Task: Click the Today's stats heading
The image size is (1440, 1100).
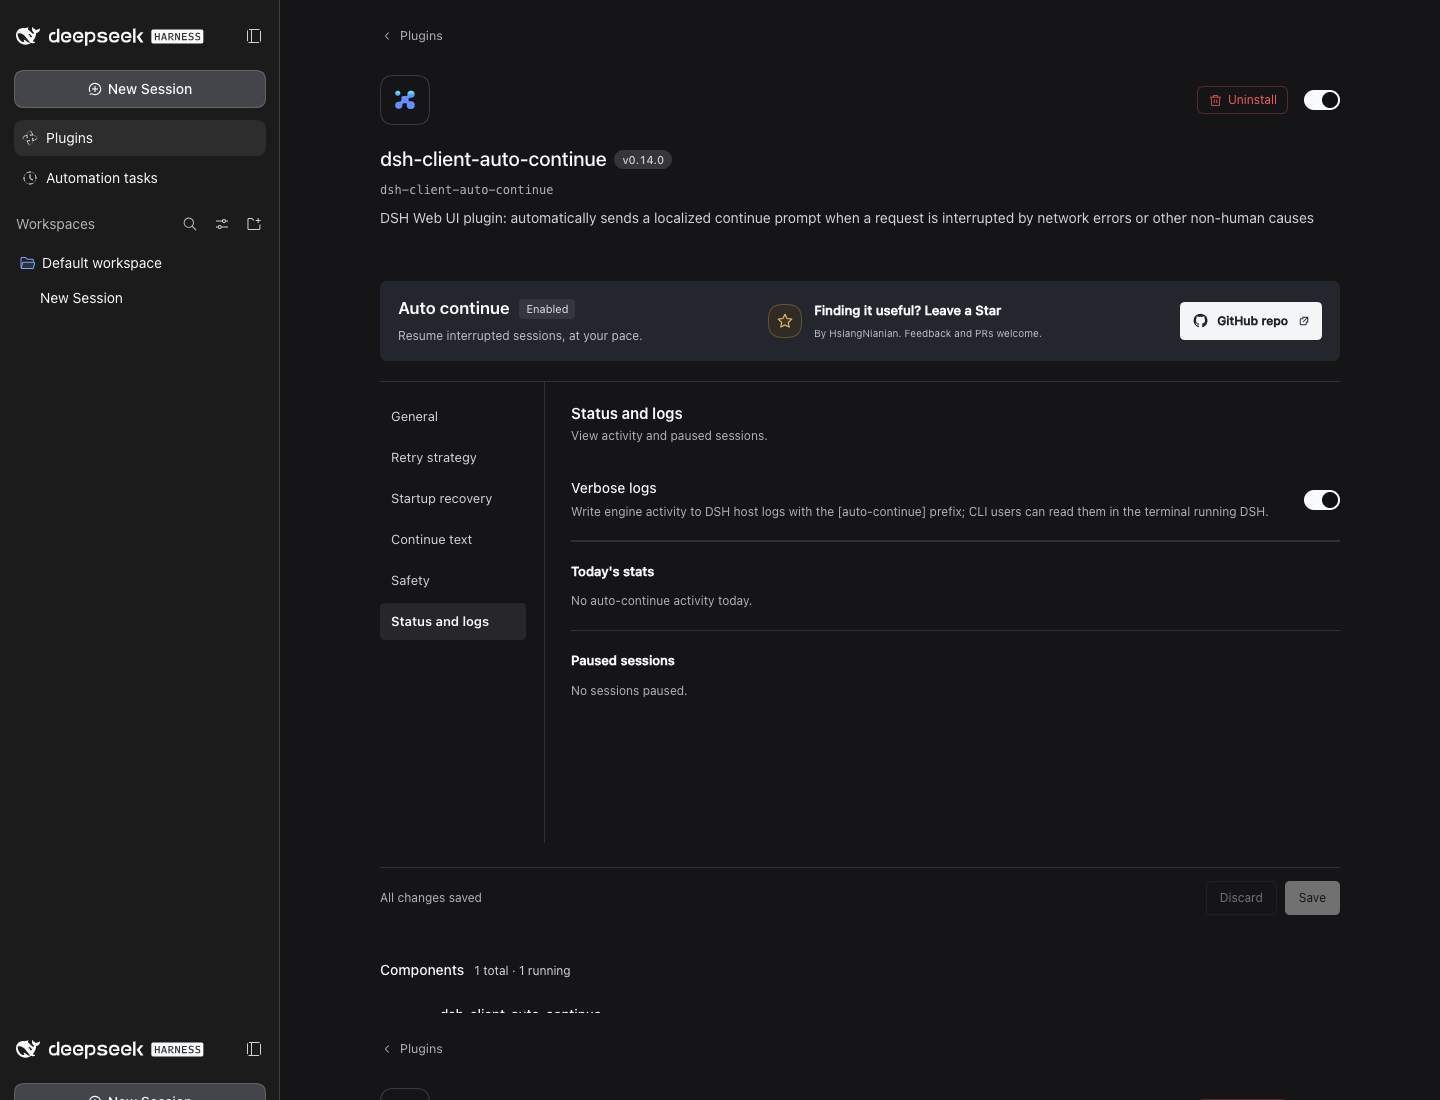Action: point(612,572)
